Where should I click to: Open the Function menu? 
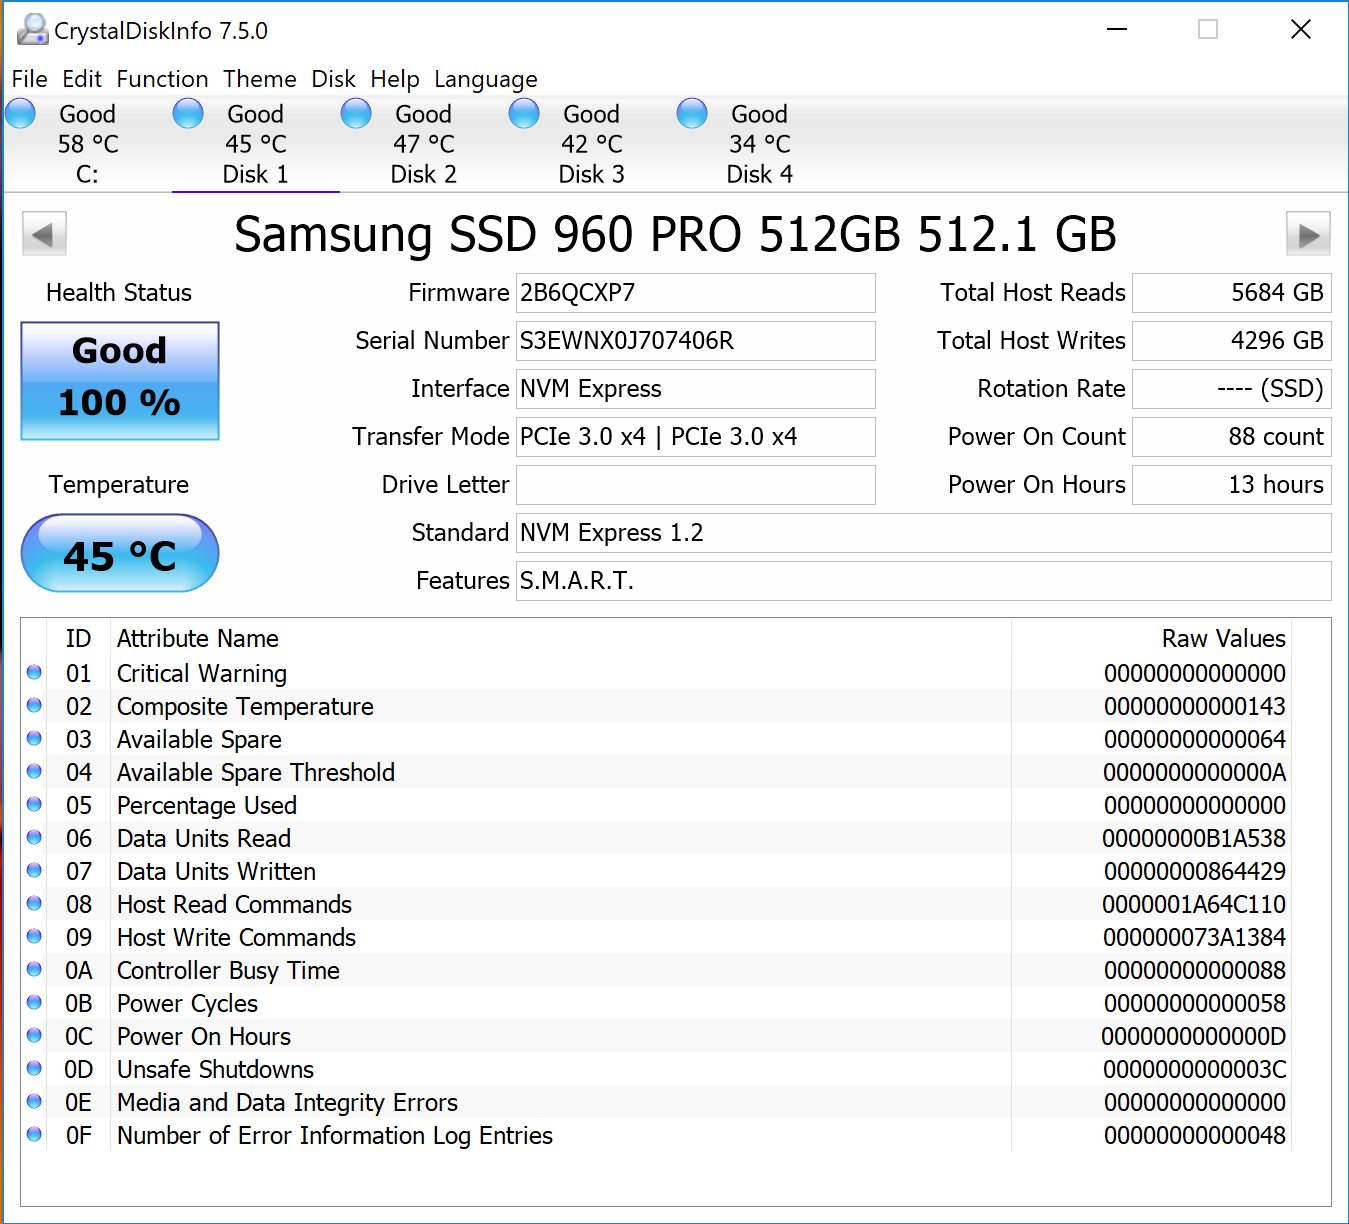tap(162, 79)
